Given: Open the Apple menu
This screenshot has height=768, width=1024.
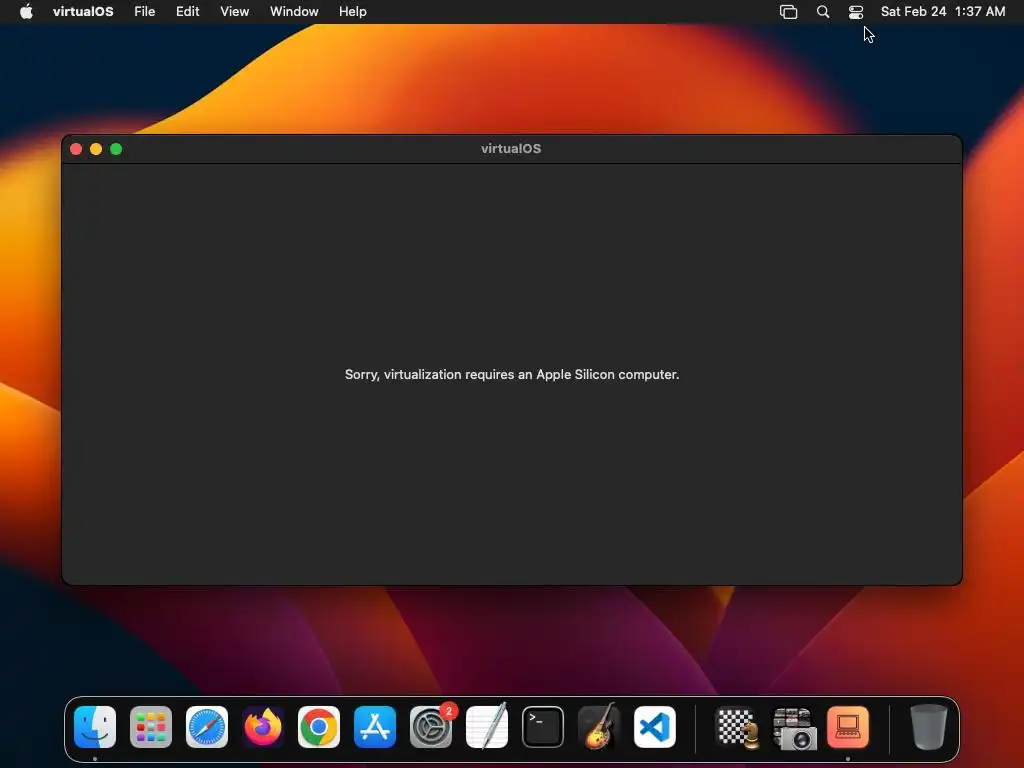Looking at the screenshot, I should [26, 12].
